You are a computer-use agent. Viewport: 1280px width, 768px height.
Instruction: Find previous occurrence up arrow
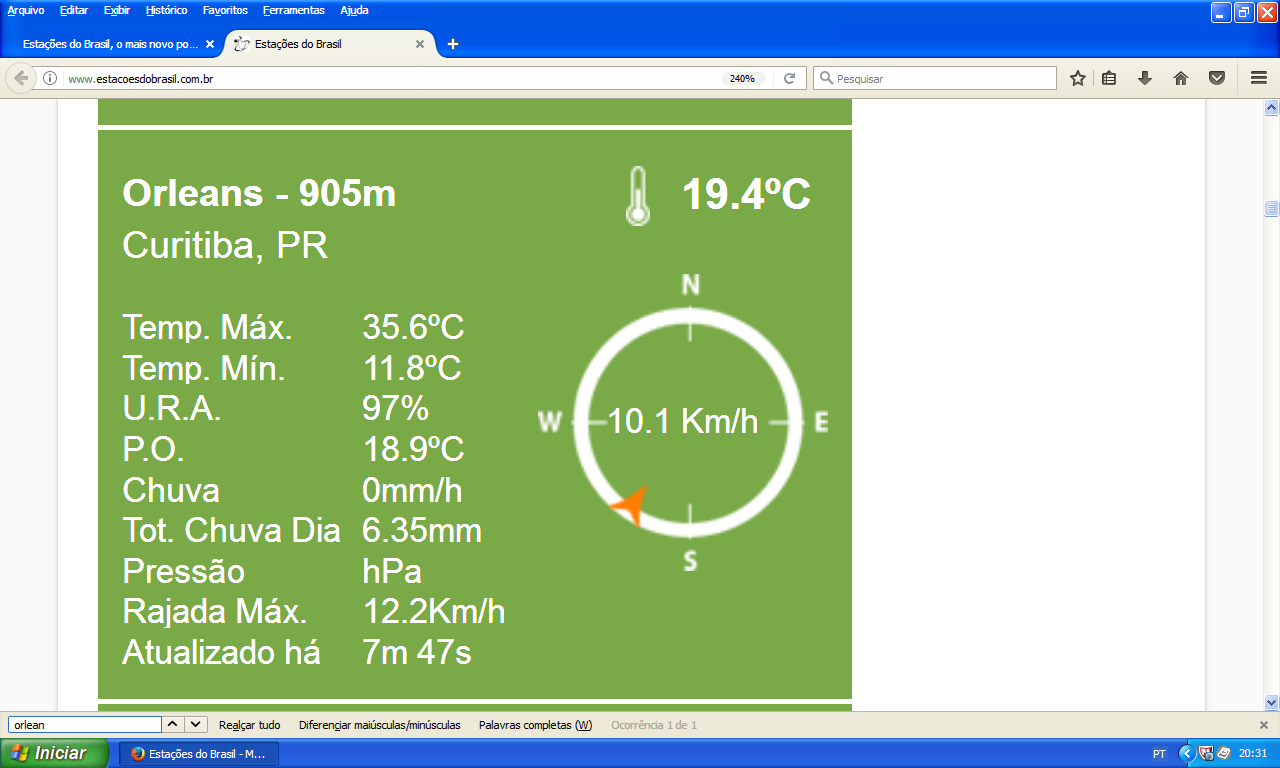tap(172, 725)
